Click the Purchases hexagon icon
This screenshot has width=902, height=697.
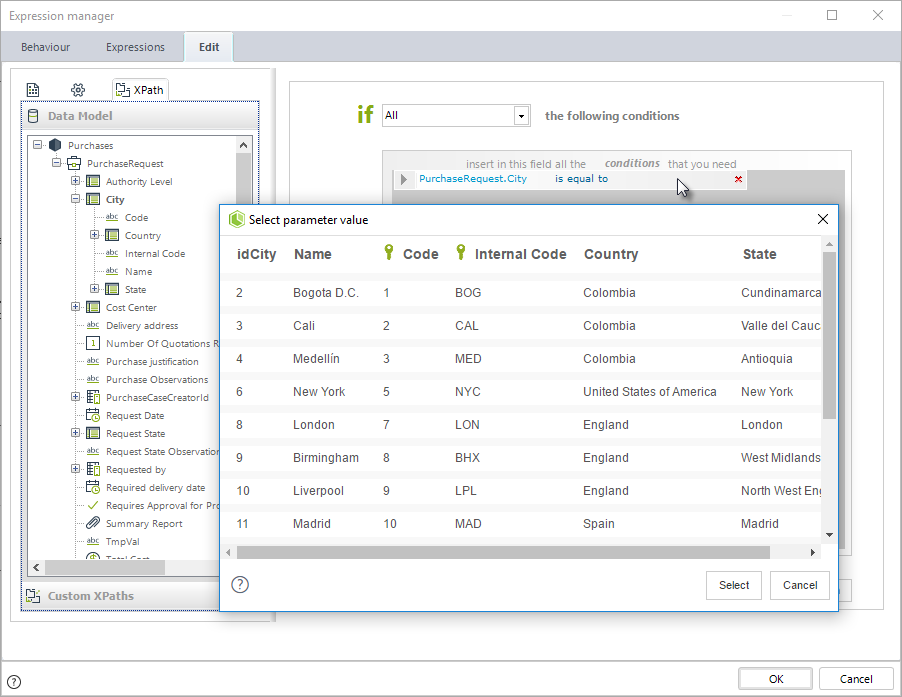coord(55,145)
